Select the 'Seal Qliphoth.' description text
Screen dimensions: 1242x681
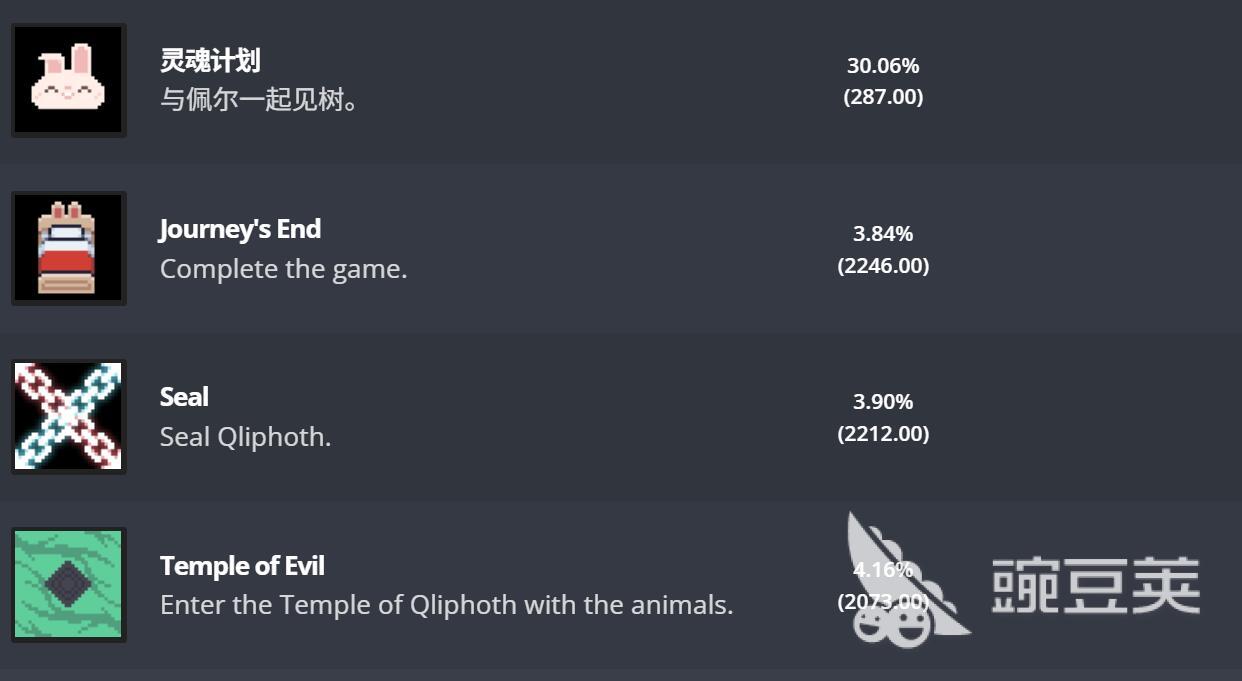[x=245, y=437]
